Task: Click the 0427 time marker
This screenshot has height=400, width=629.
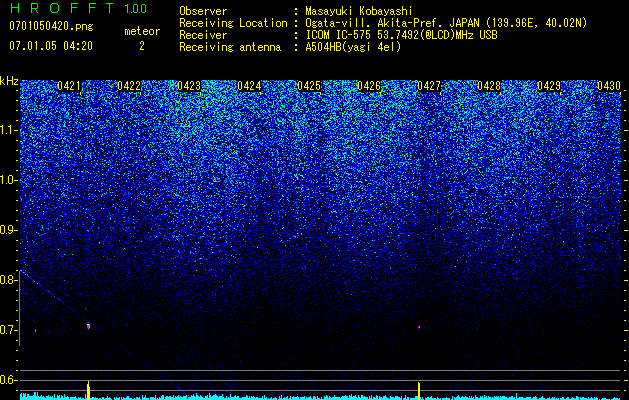Action: pyautogui.click(x=429, y=86)
